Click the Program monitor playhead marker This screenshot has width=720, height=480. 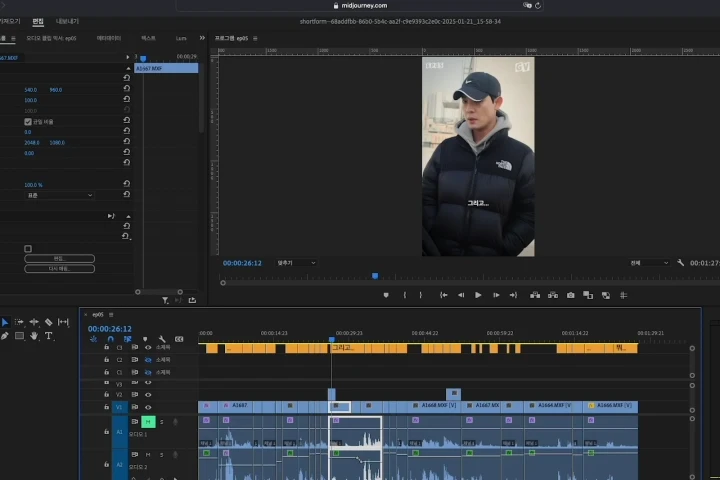(375, 276)
